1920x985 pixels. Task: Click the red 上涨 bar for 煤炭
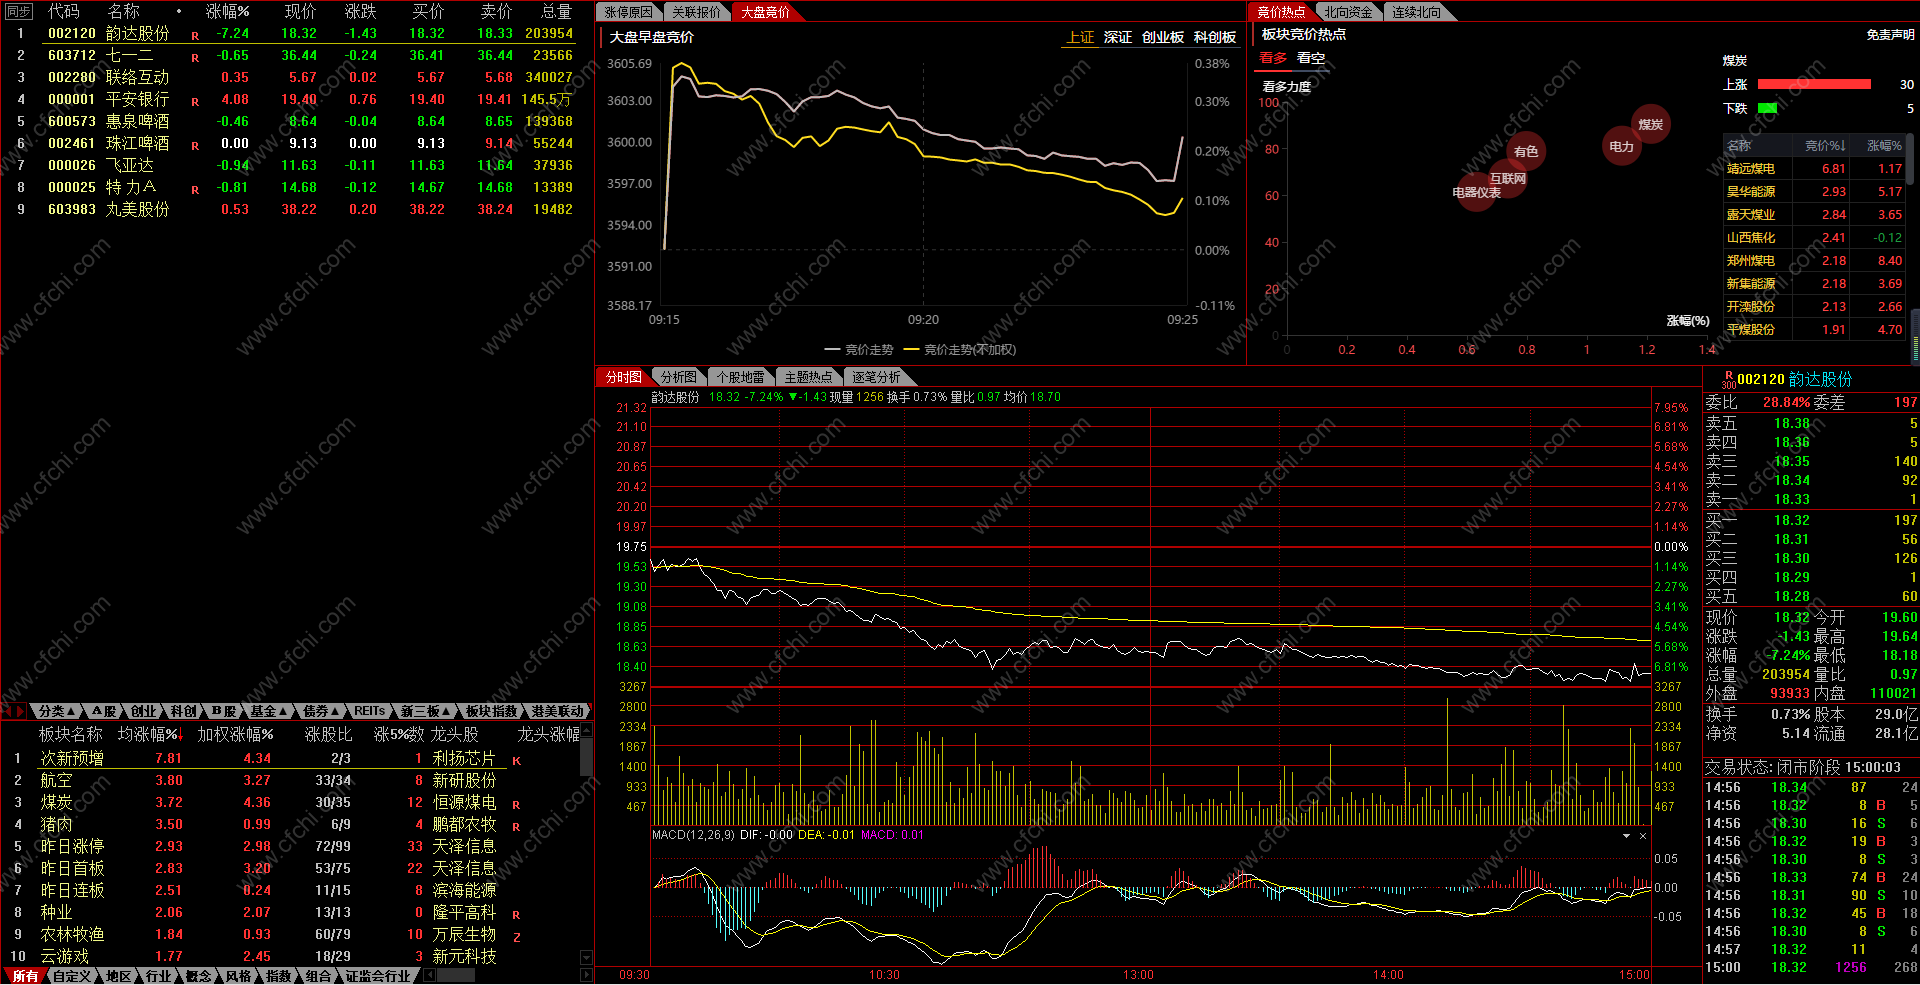point(1814,85)
